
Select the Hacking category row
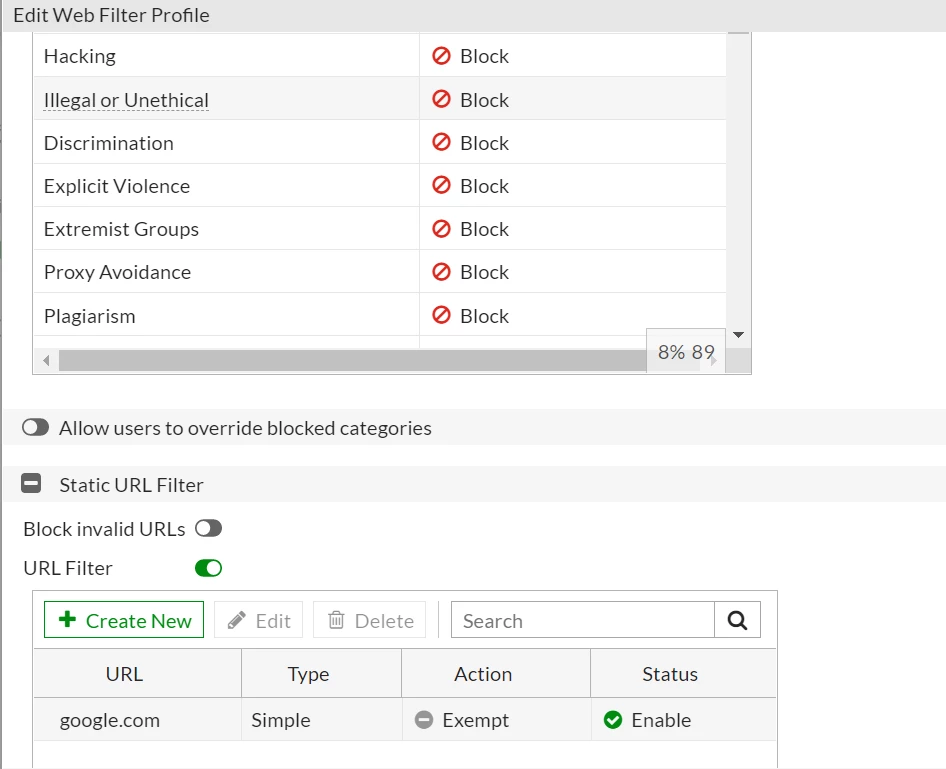(379, 55)
